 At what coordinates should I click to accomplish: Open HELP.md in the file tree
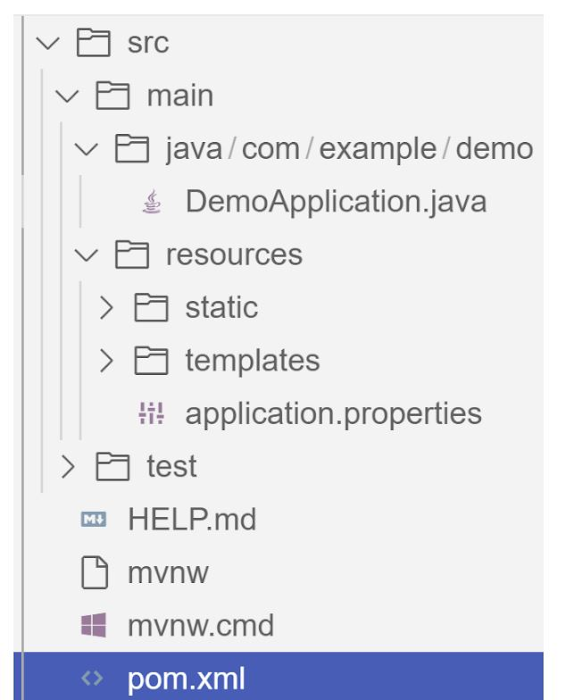click(192, 520)
